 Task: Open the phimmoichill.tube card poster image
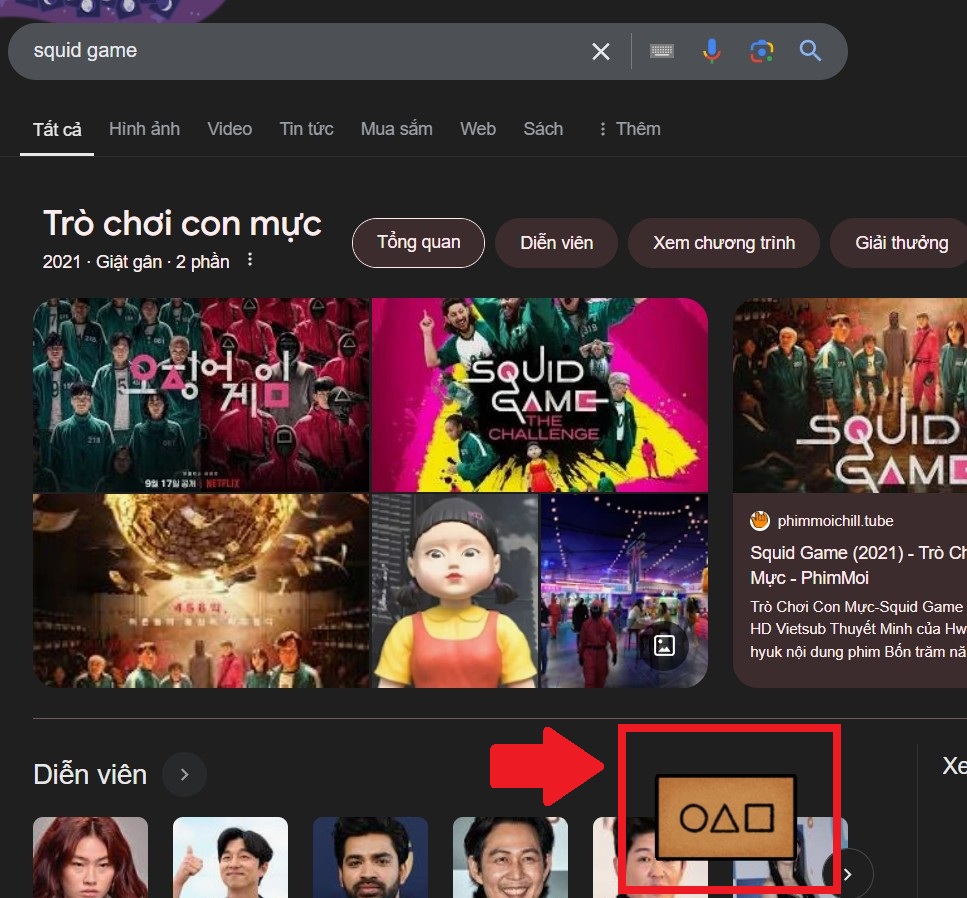pyautogui.click(x=850, y=395)
